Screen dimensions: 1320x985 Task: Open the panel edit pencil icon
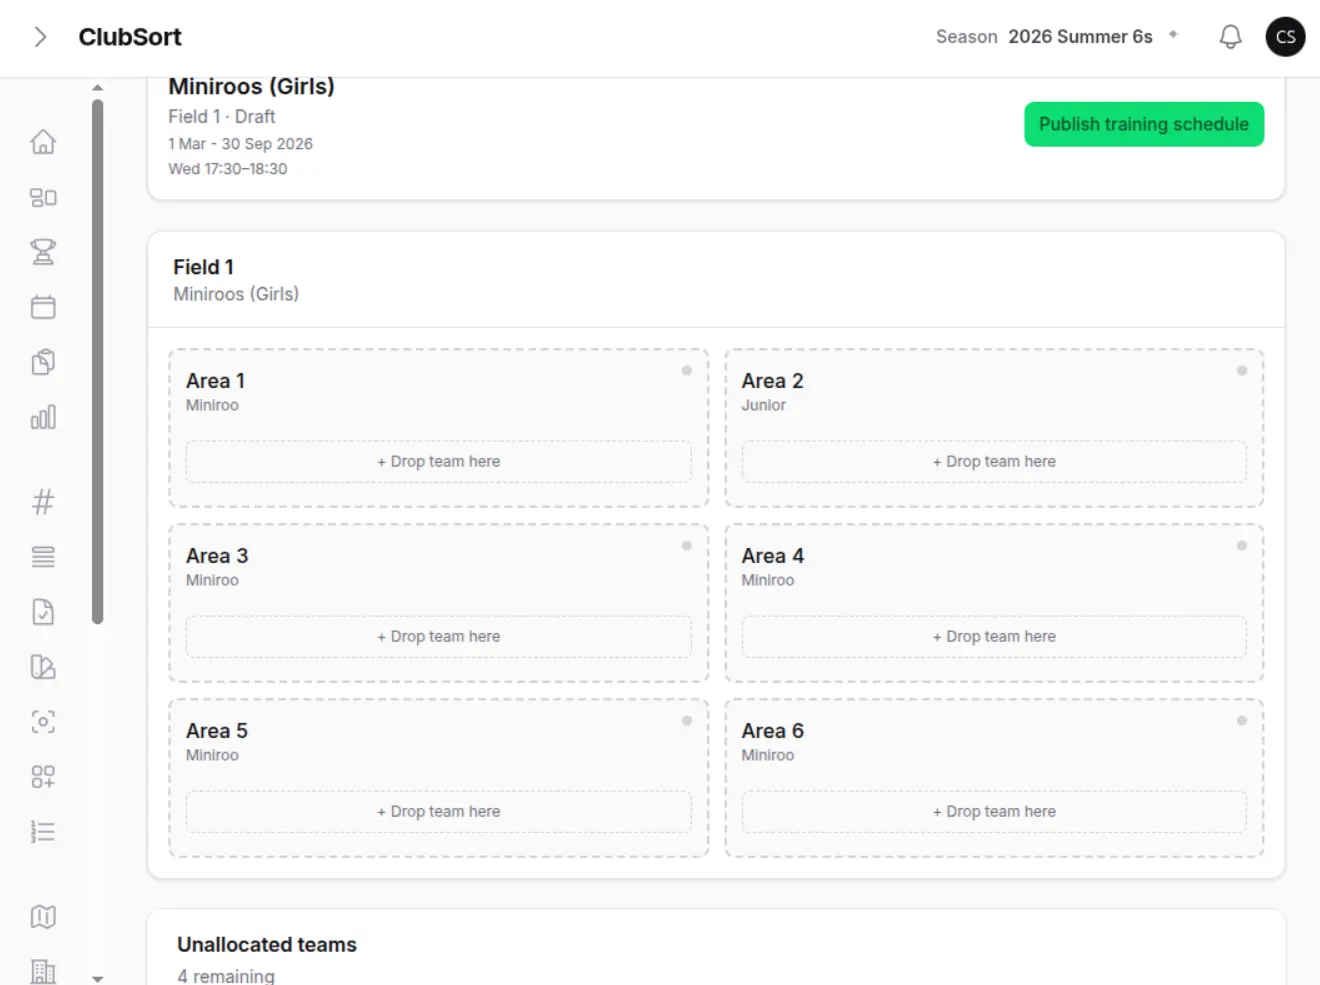[43, 667]
